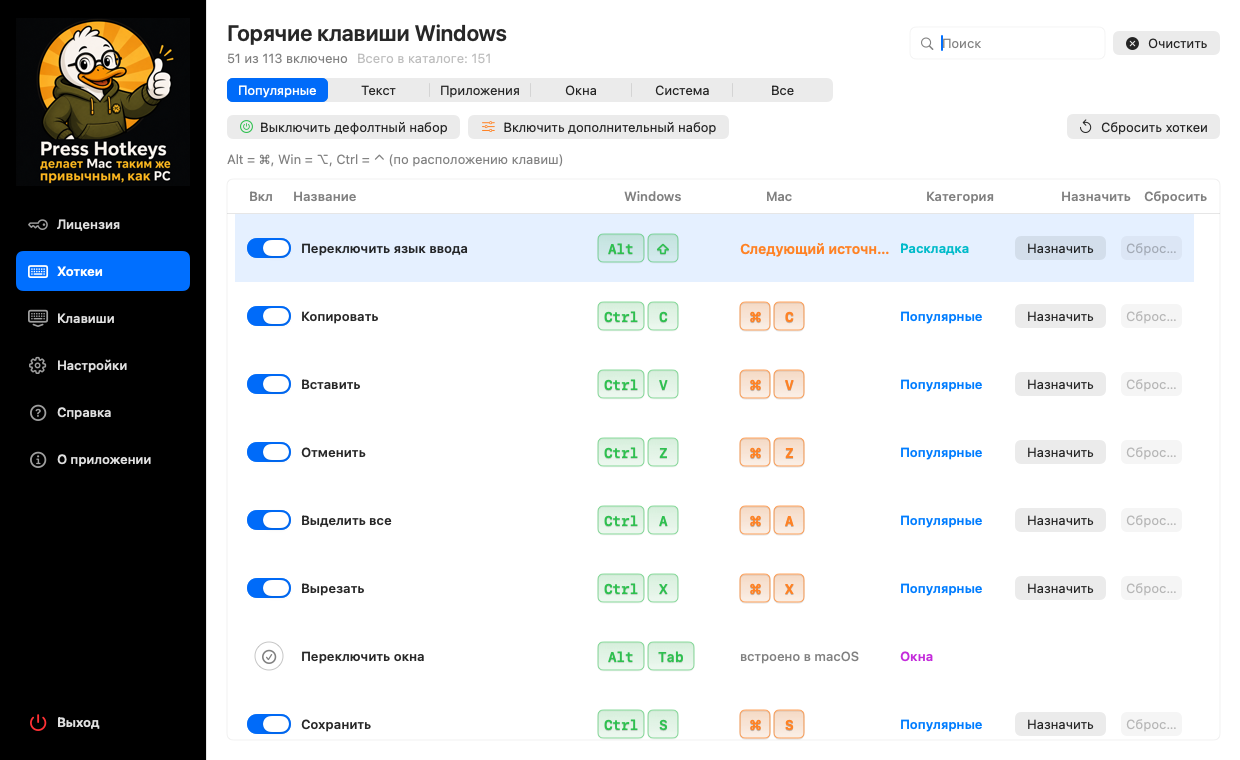Click the orange Z key badge for Отменить
This screenshot has height=760, width=1240.
click(x=789, y=452)
